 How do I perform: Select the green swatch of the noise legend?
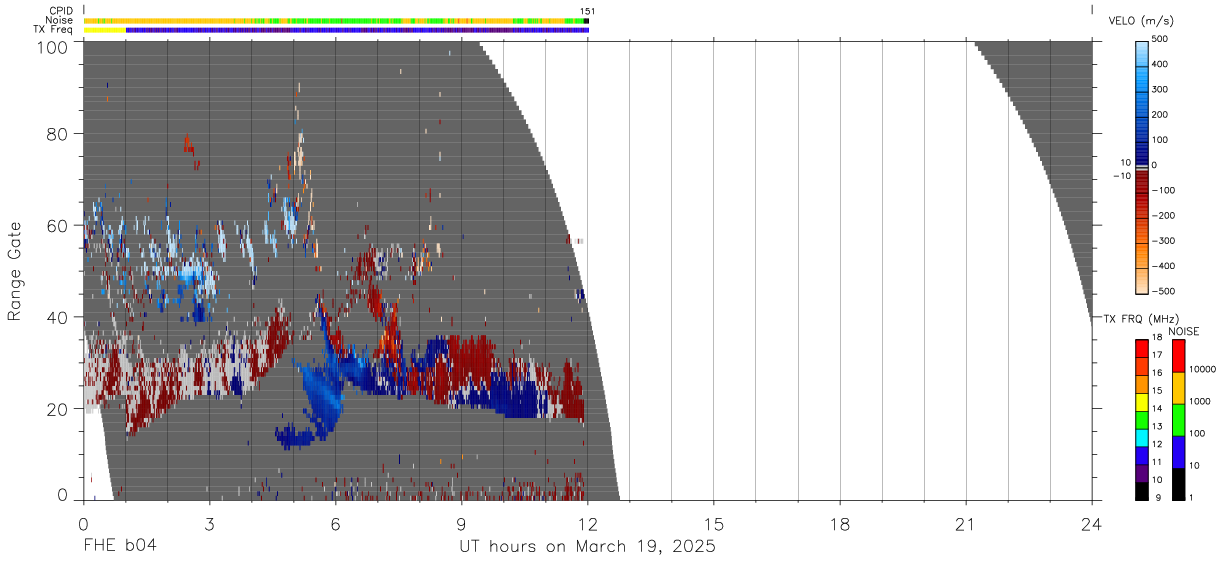pyautogui.click(x=1178, y=420)
